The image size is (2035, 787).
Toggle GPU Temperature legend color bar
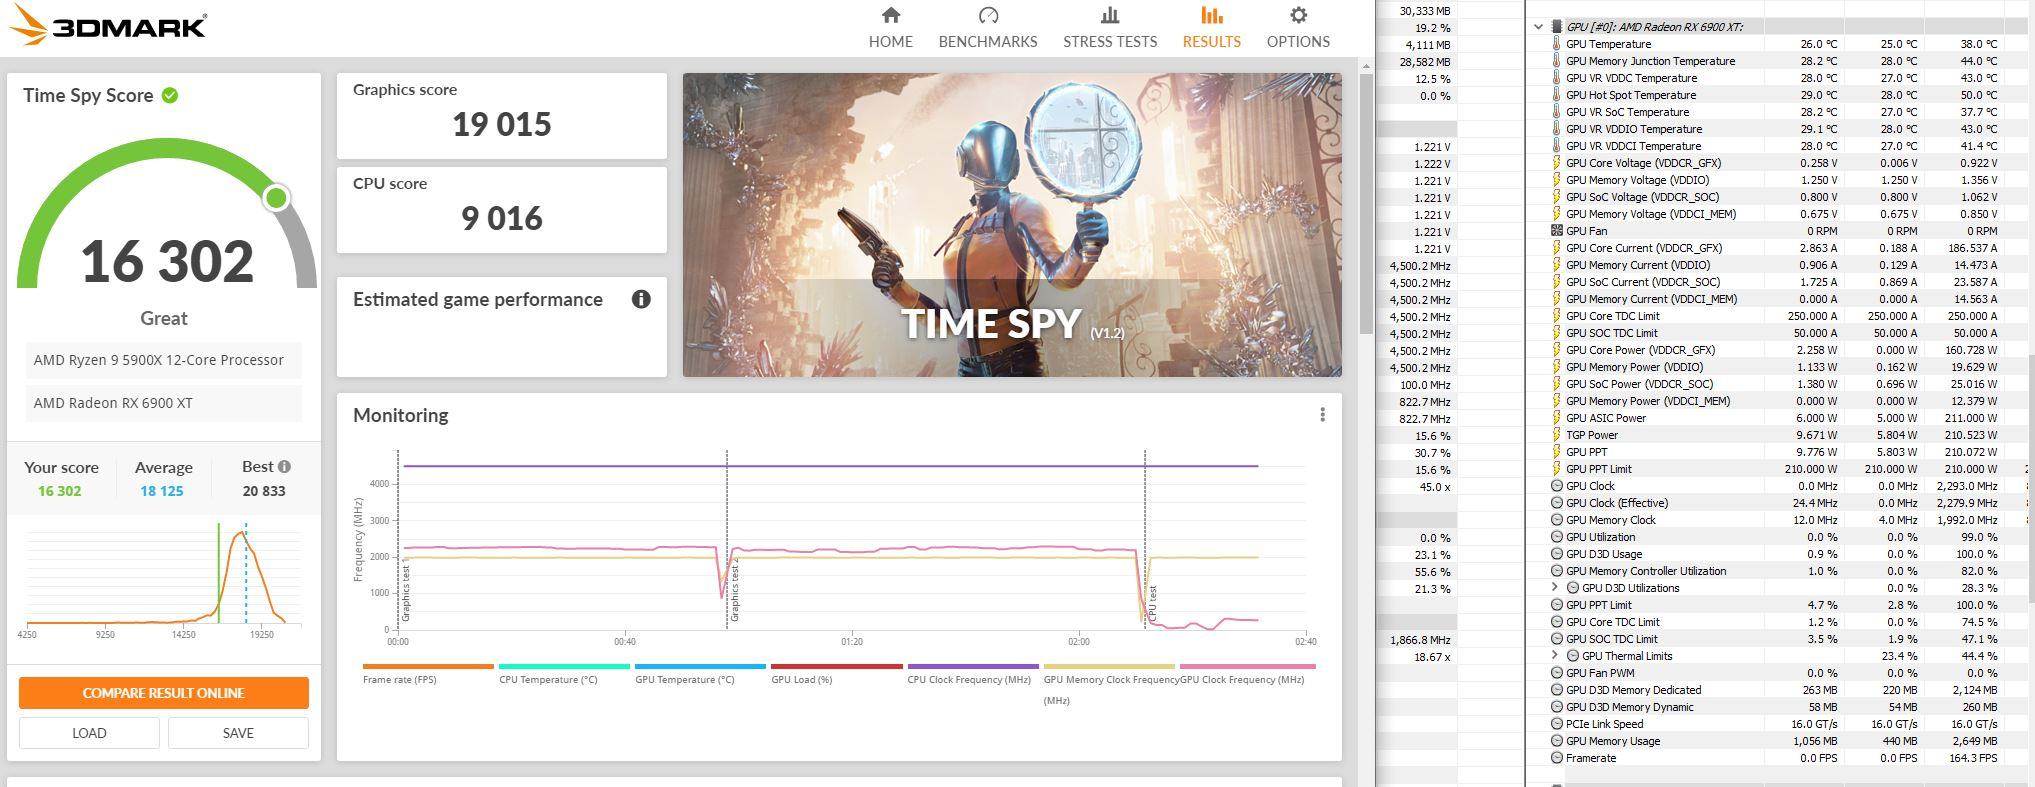pyautogui.click(x=700, y=666)
